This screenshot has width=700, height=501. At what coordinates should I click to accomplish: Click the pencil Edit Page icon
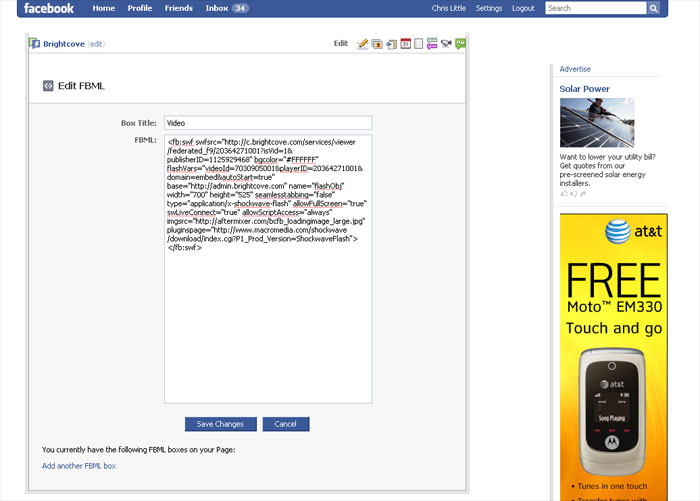pos(362,44)
